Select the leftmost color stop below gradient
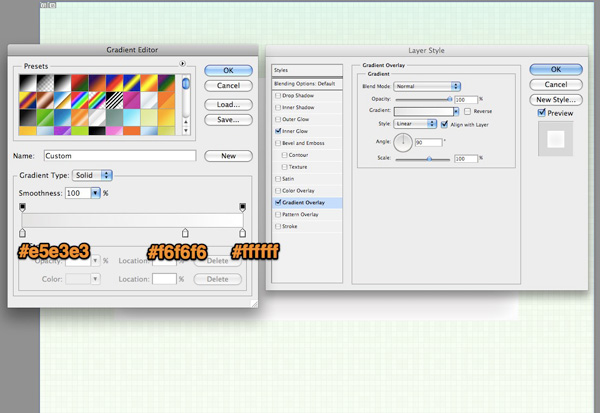Viewport: 600px width, 413px height. click(x=23, y=233)
